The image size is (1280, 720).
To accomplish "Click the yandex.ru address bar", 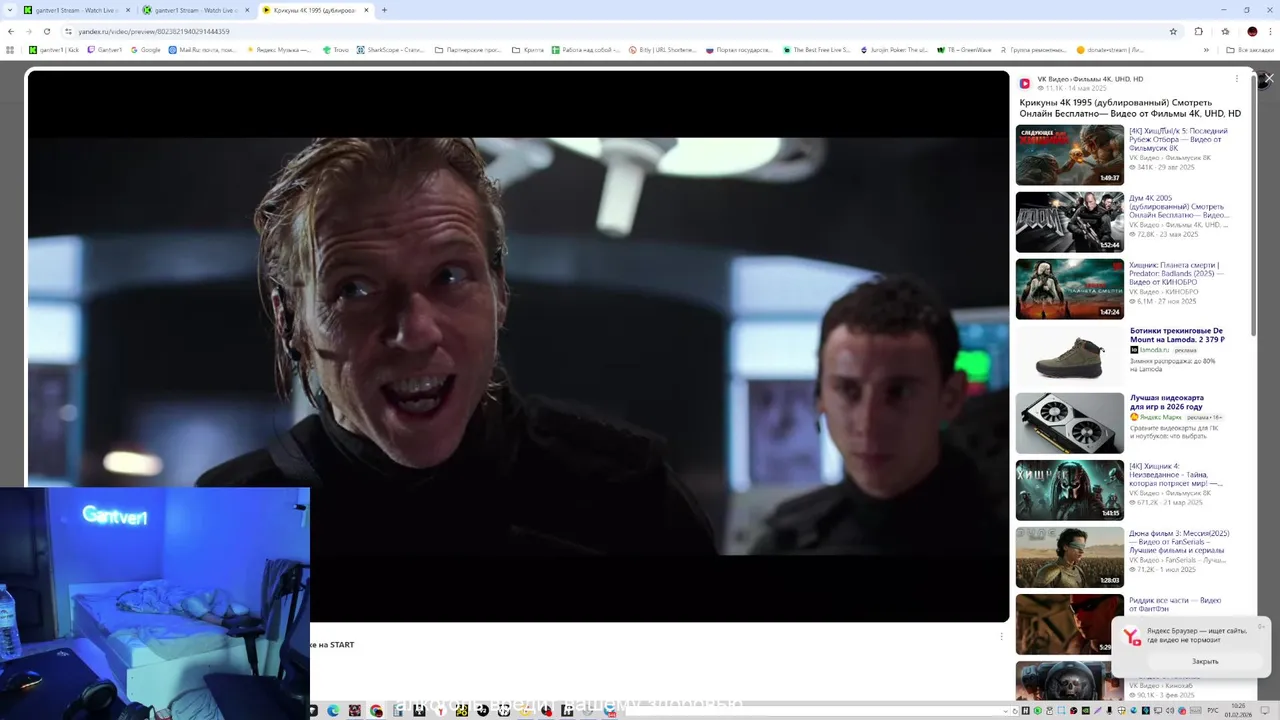I will click(x=600, y=31).
